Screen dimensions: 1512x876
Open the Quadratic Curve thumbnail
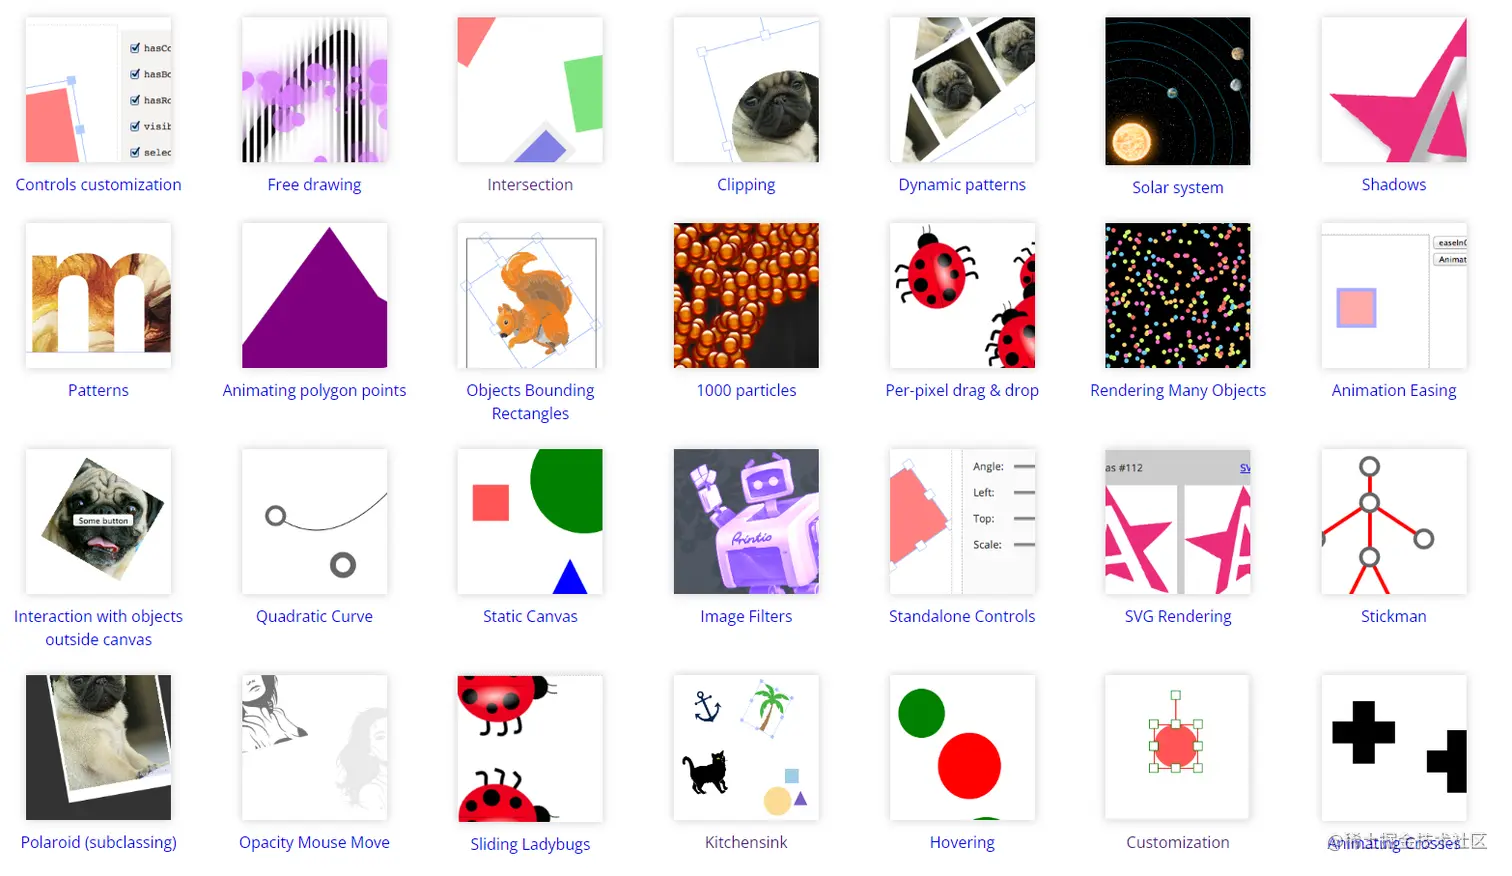[314, 522]
